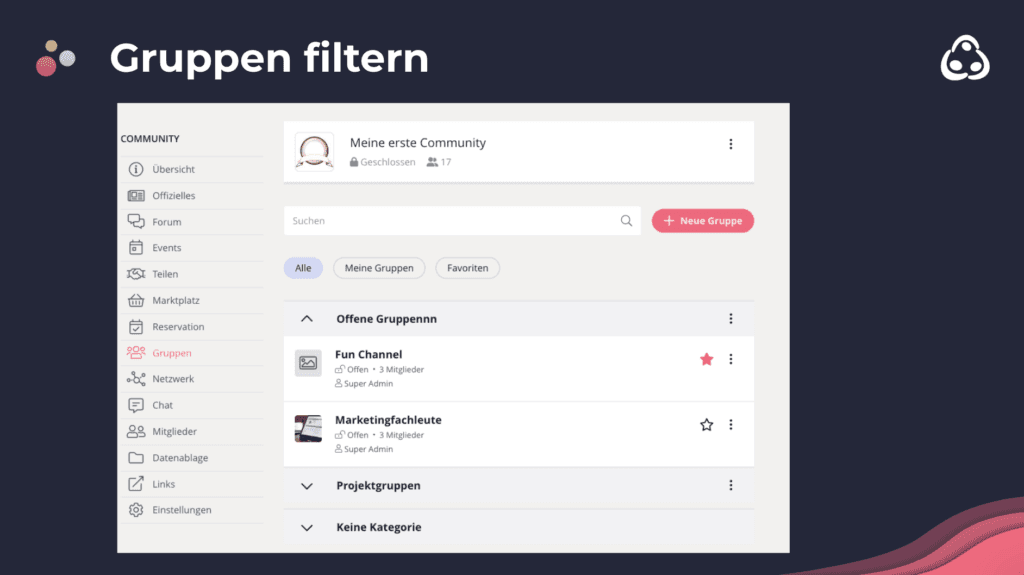Click the logo in the slide's top-right corner
This screenshot has height=575, width=1024.
tap(965, 58)
